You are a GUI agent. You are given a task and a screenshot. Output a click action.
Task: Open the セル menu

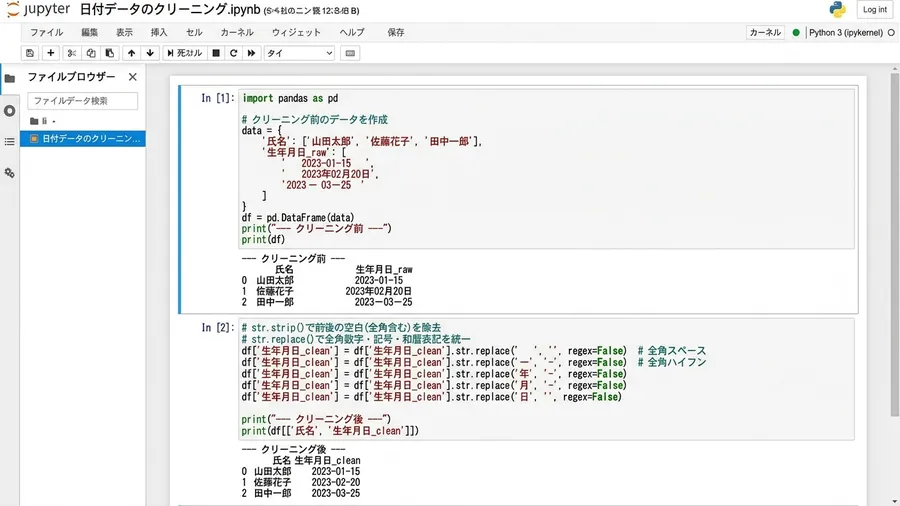point(194,32)
